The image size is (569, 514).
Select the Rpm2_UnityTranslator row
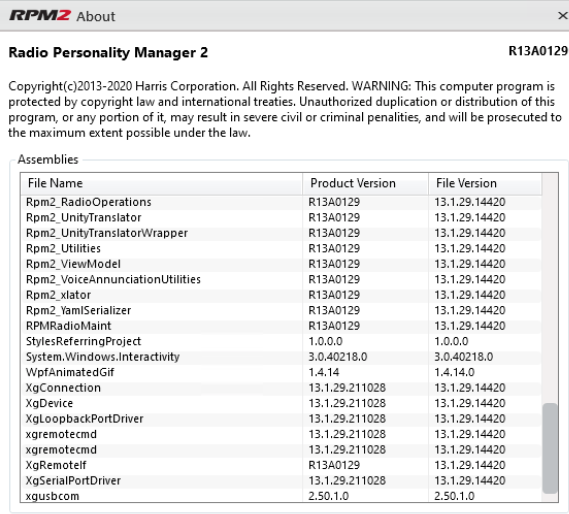pyautogui.click(x=281, y=217)
